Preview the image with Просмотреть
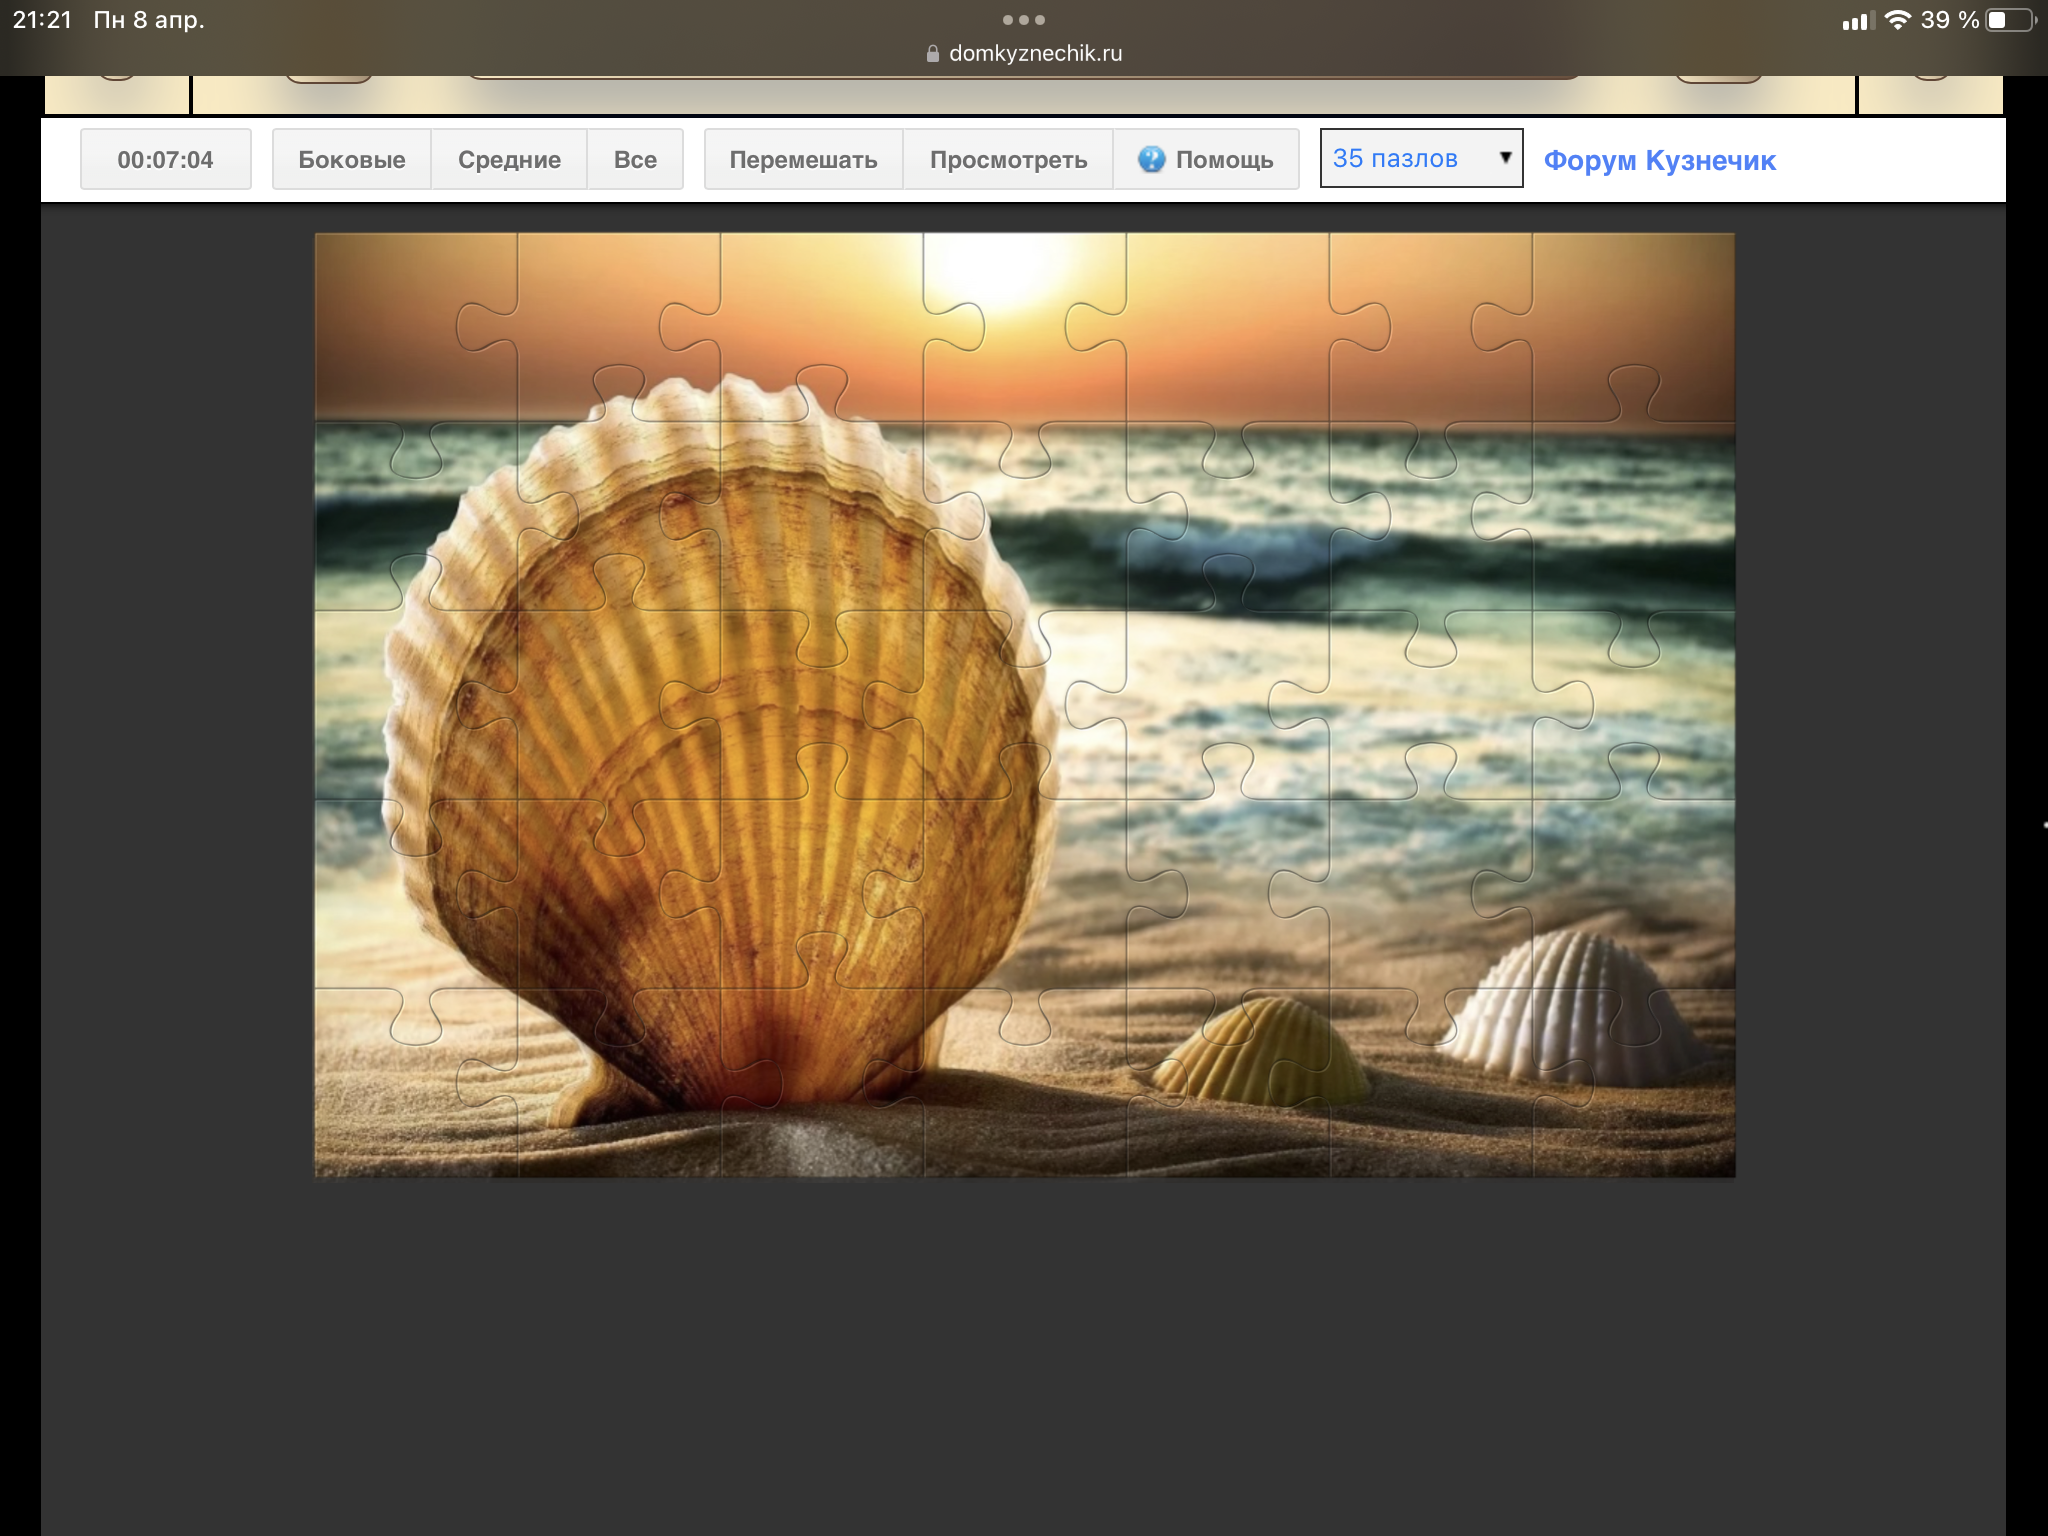This screenshot has height=1536, width=2048. (x=1008, y=159)
